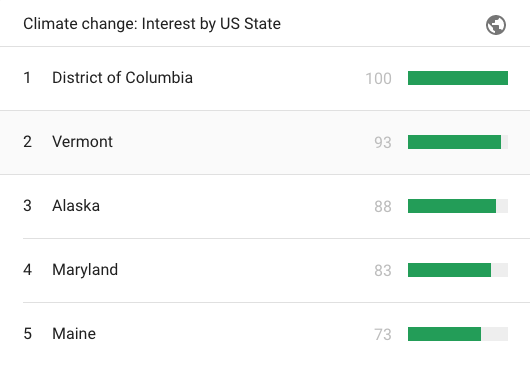
Task: Click Maine's green interest bar
Action: pyautogui.click(x=444, y=334)
